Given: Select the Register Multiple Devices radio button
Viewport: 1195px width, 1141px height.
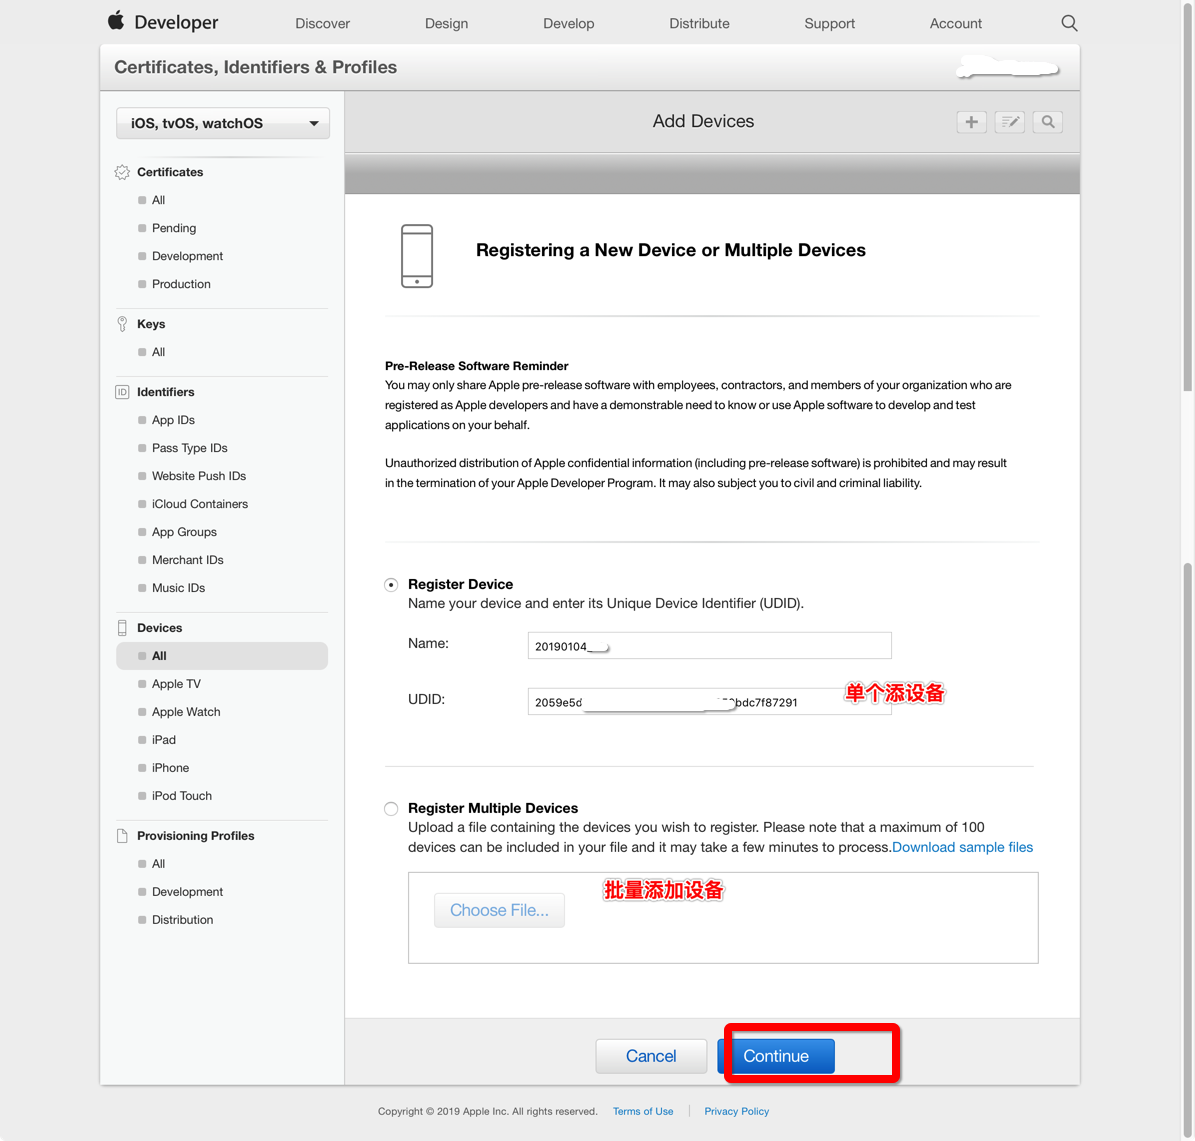Looking at the screenshot, I should (391, 809).
